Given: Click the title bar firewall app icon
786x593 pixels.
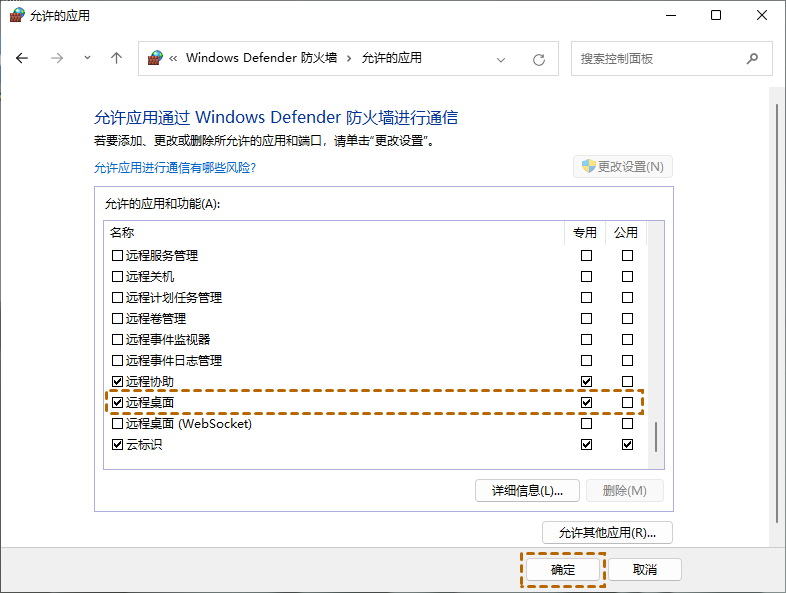Looking at the screenshot, I should point(17,15).
